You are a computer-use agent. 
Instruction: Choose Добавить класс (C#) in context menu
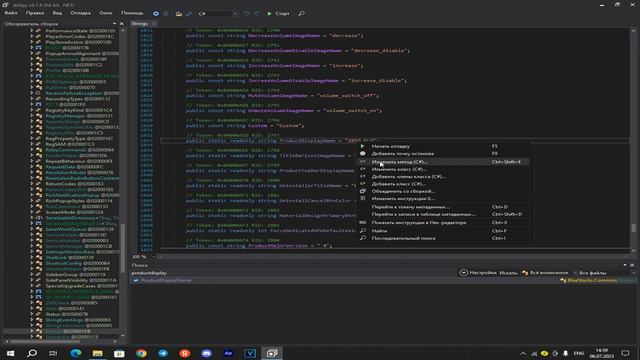click(444, 184)
